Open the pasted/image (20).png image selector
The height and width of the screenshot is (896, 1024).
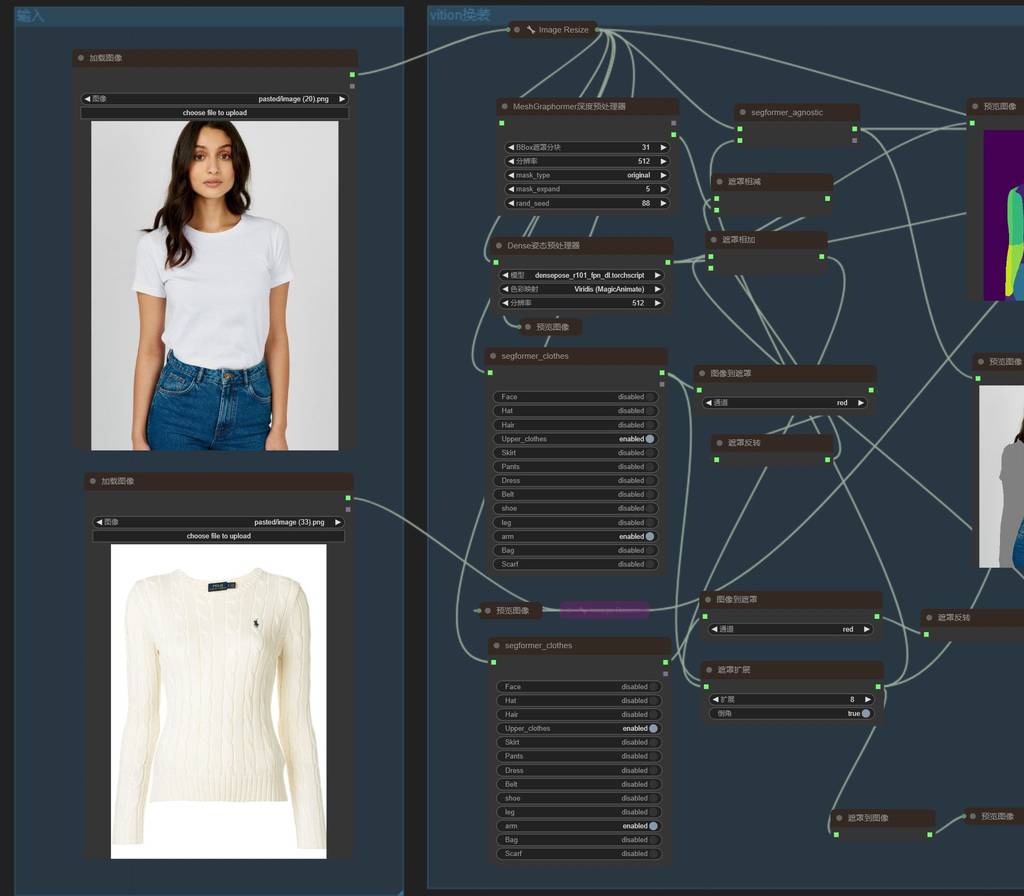[x=215, y=99]
